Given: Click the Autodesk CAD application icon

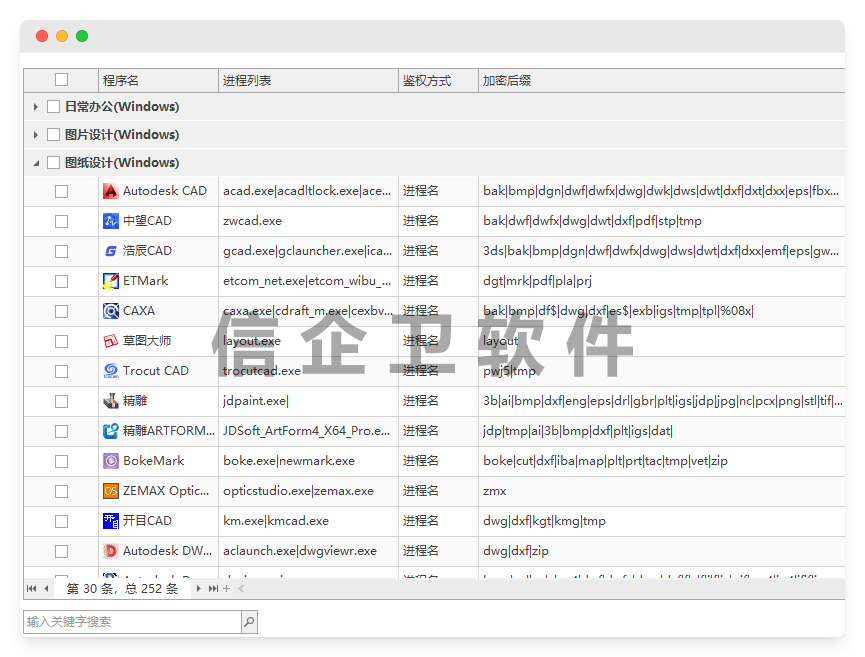Looking at the screenshot, I should coord(110,190).
